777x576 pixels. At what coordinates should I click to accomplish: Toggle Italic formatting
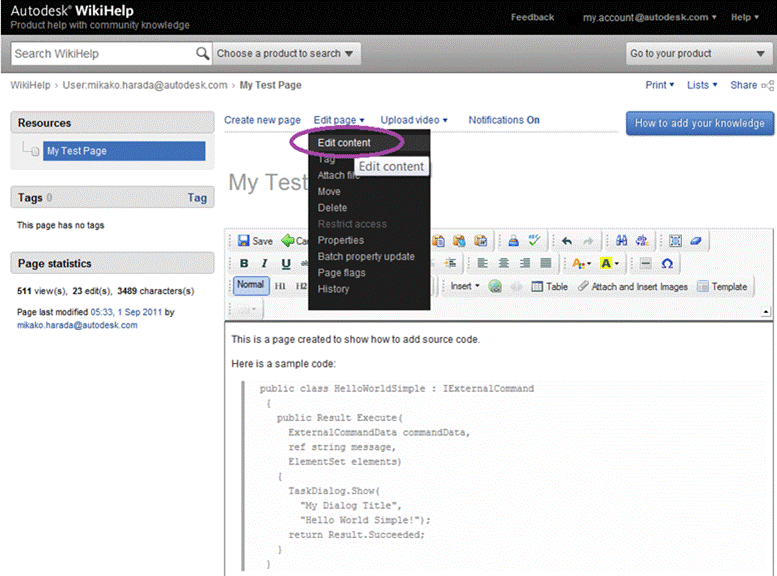click(x=265, y=263)
